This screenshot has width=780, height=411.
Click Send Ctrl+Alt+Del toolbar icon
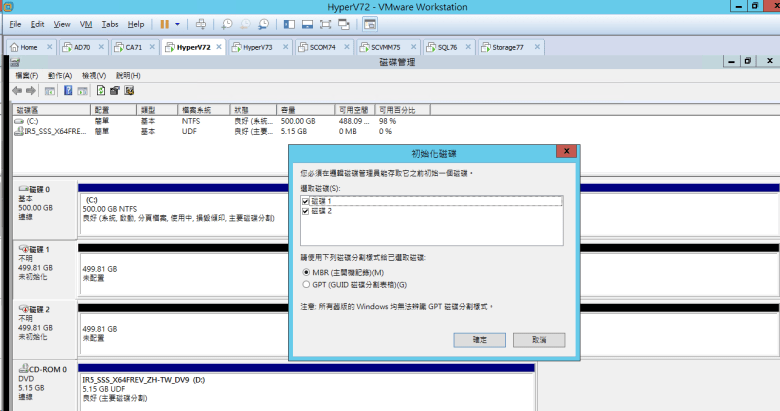pos(202,23)
